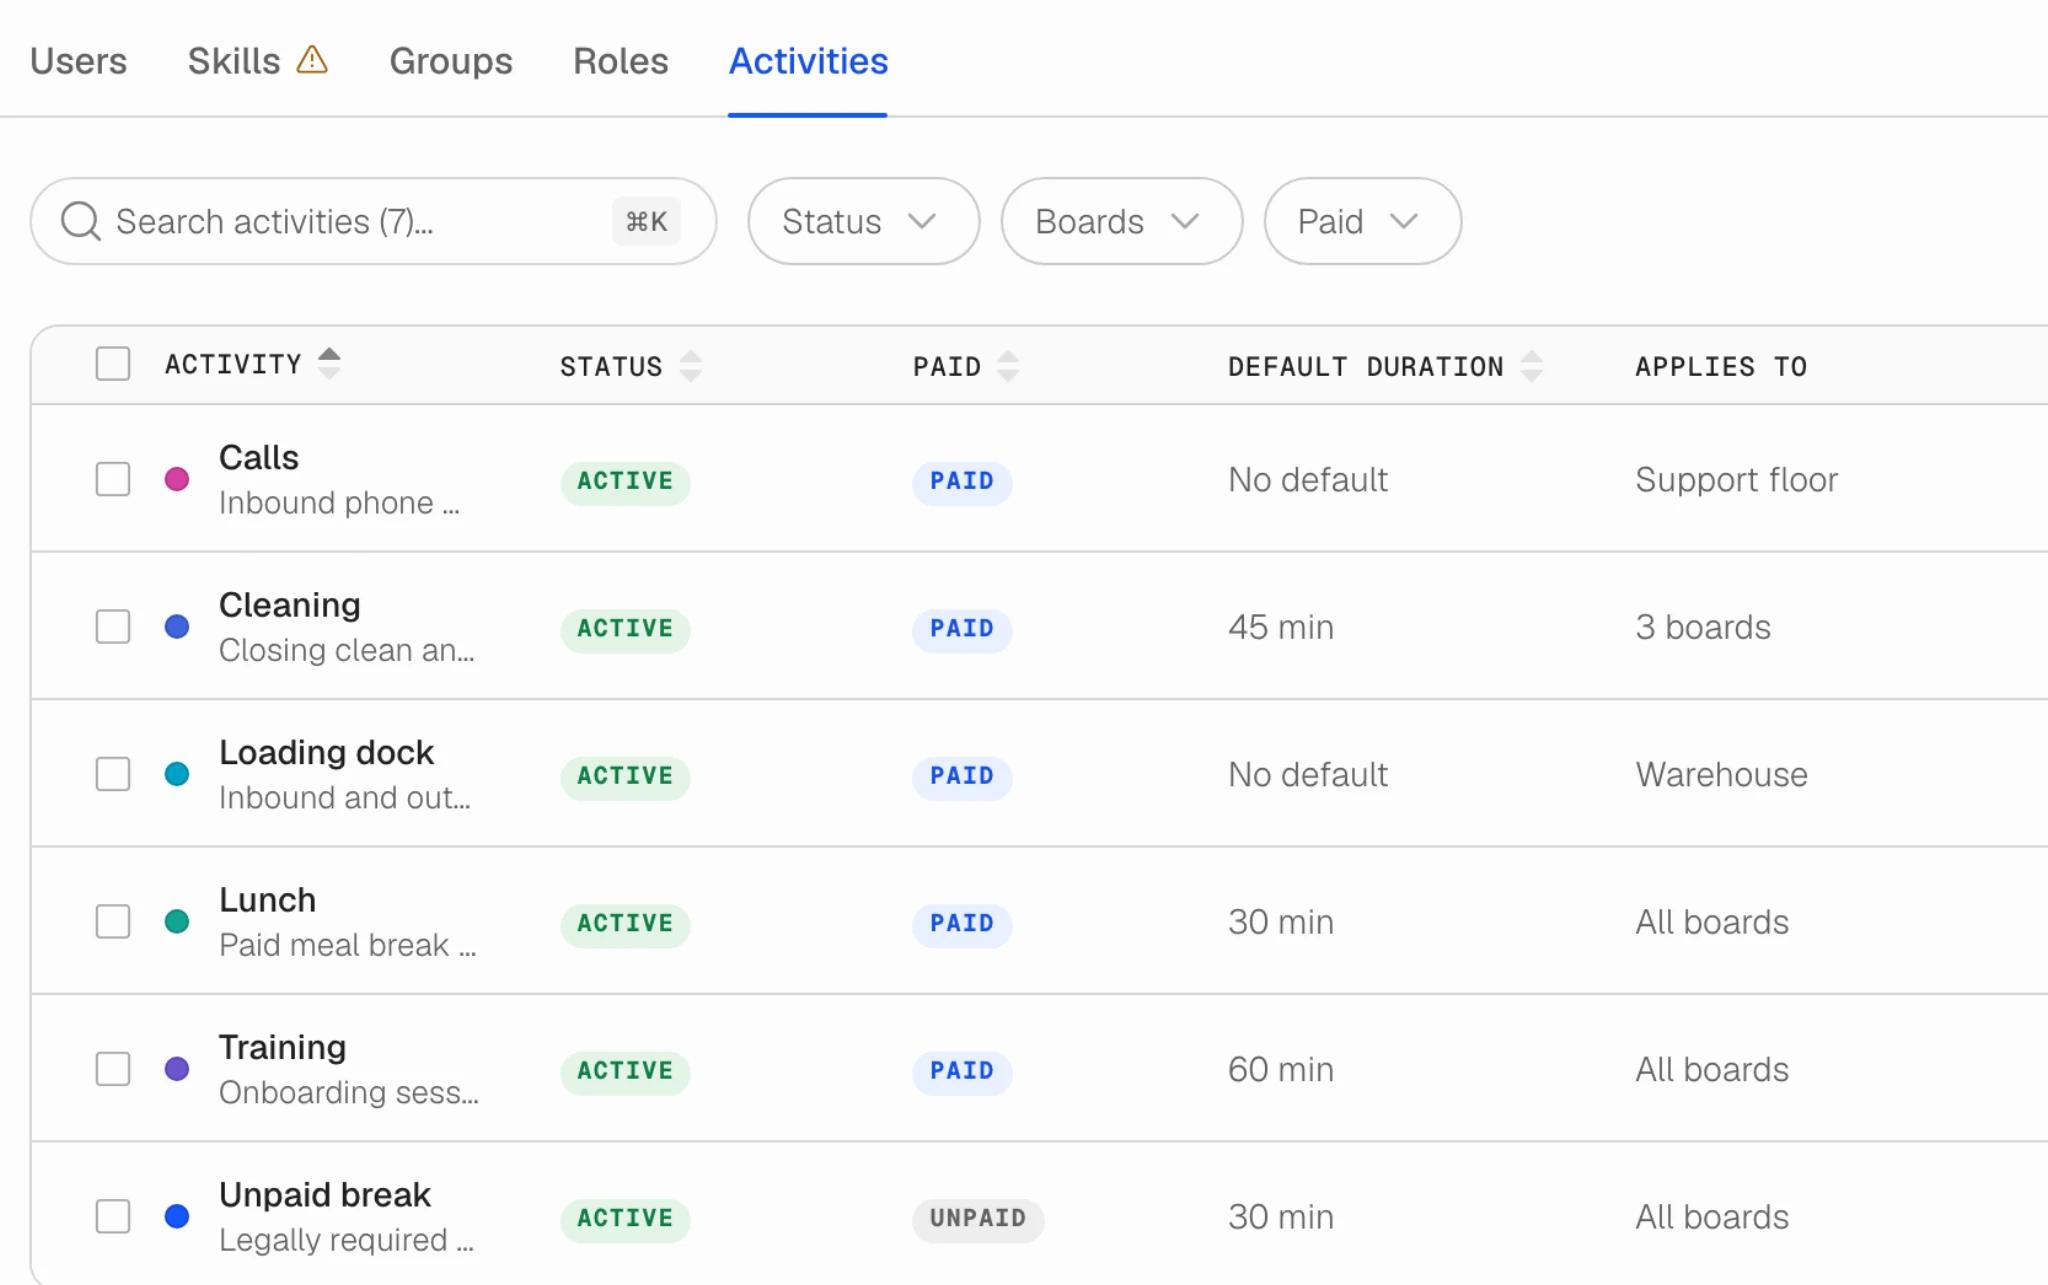Check the Unpaid break row checkbox
Viewport: 2048px width, 1285px height.
[x=113, y=1216]
